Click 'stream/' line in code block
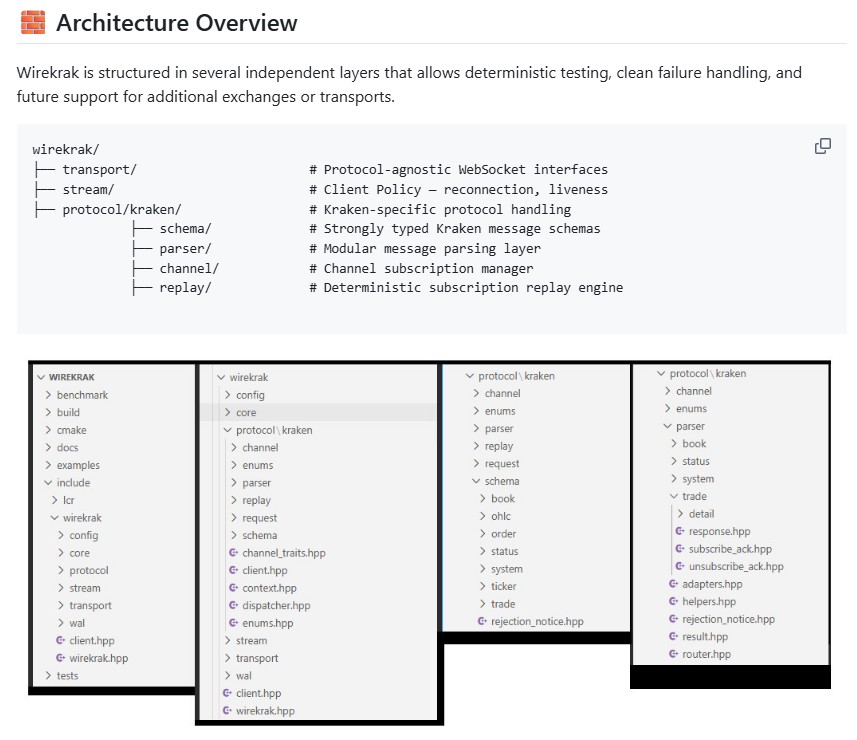This screenshot has width=857, height=740. coord(88,189)
